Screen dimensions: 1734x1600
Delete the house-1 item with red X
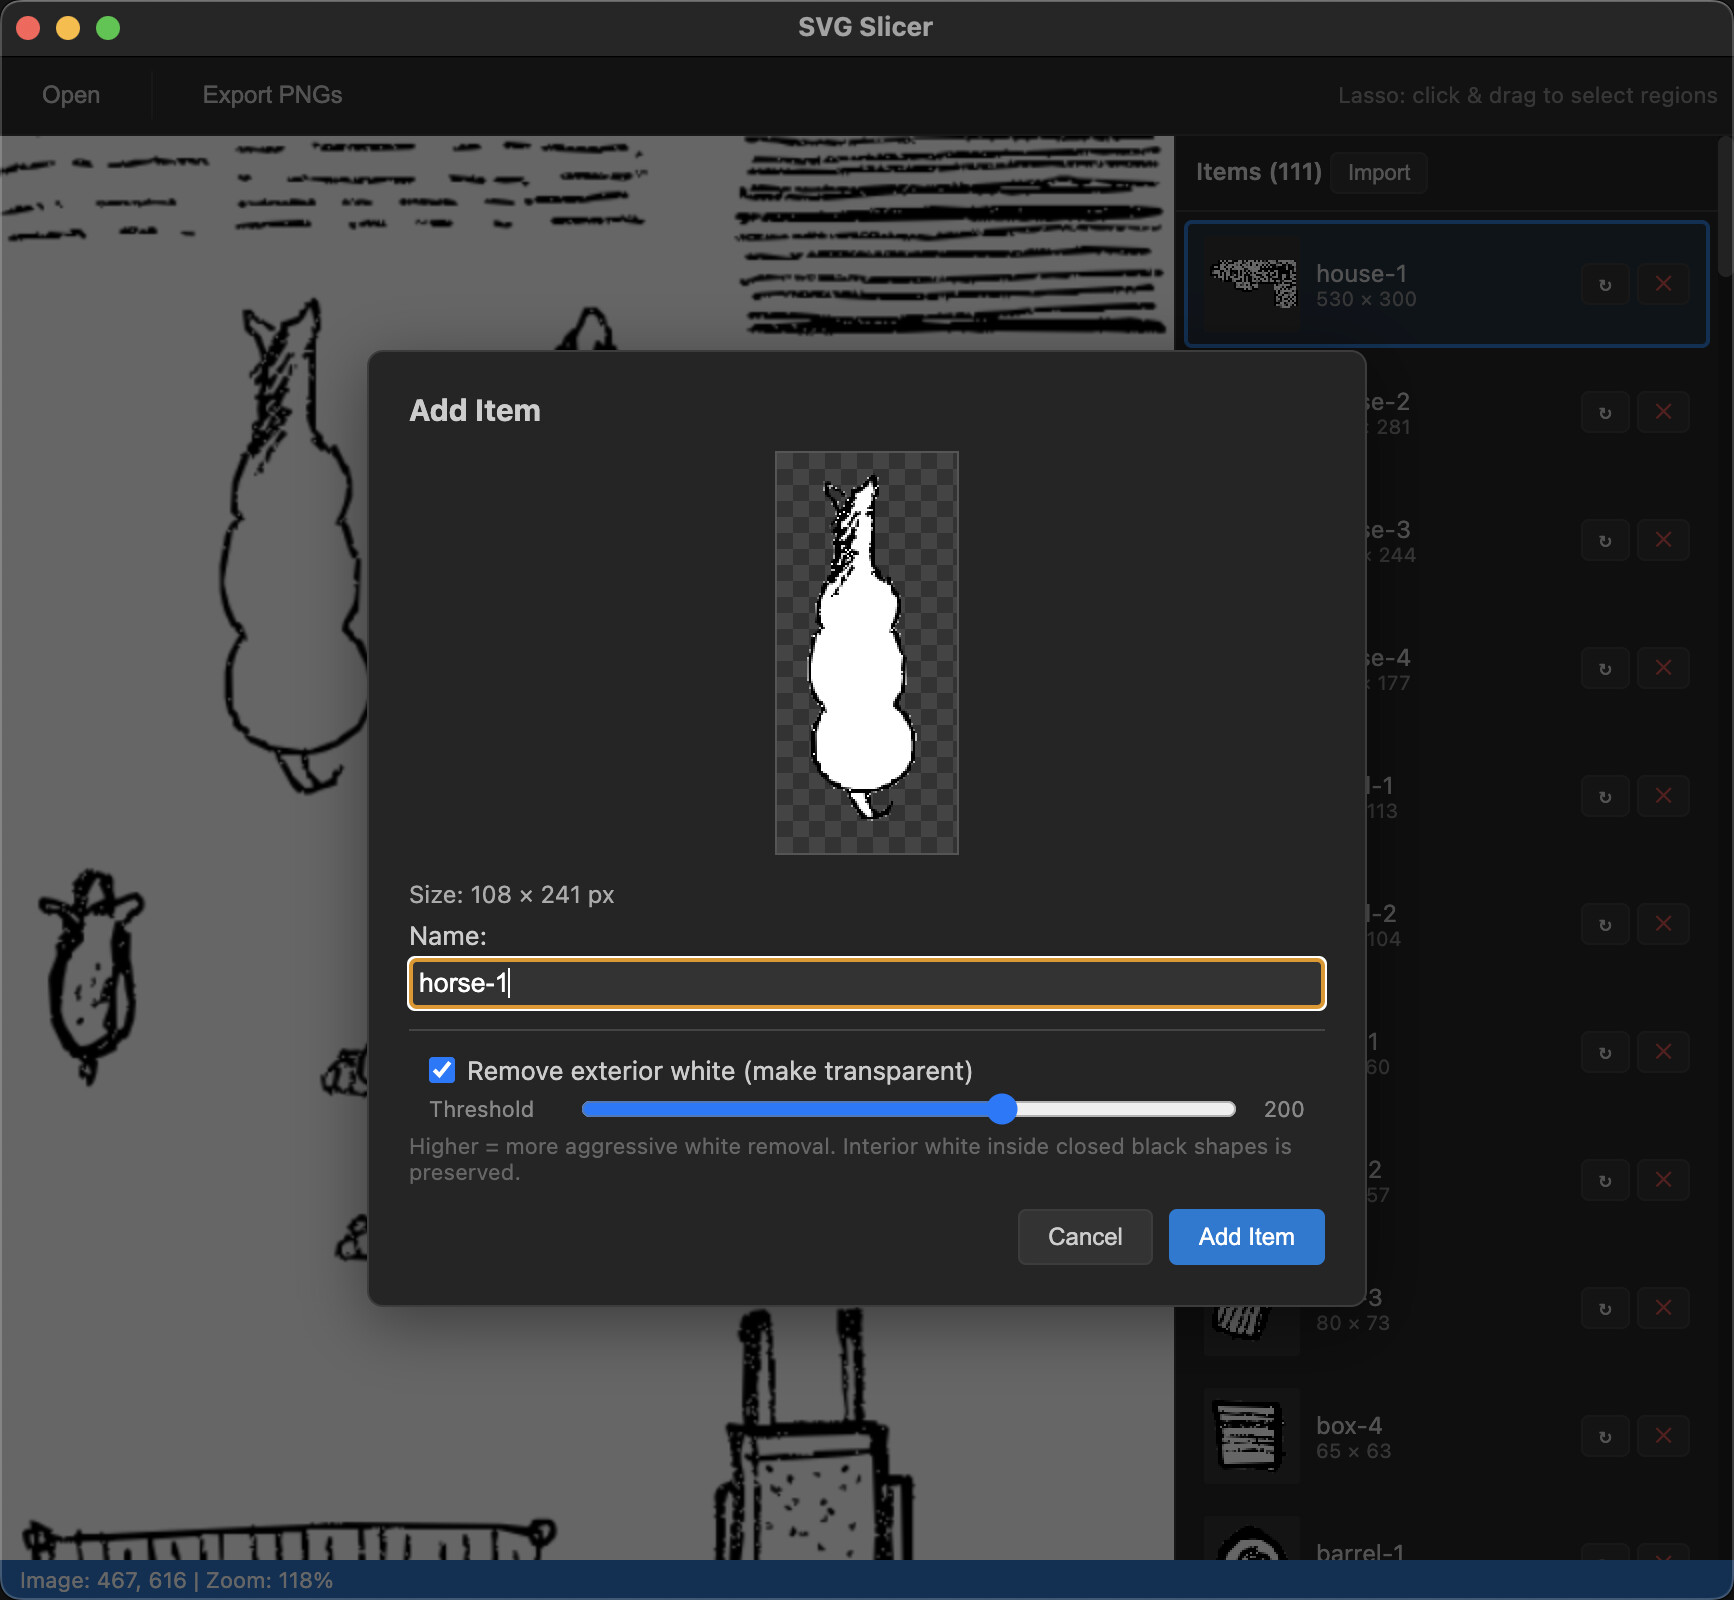point(1663,285)
